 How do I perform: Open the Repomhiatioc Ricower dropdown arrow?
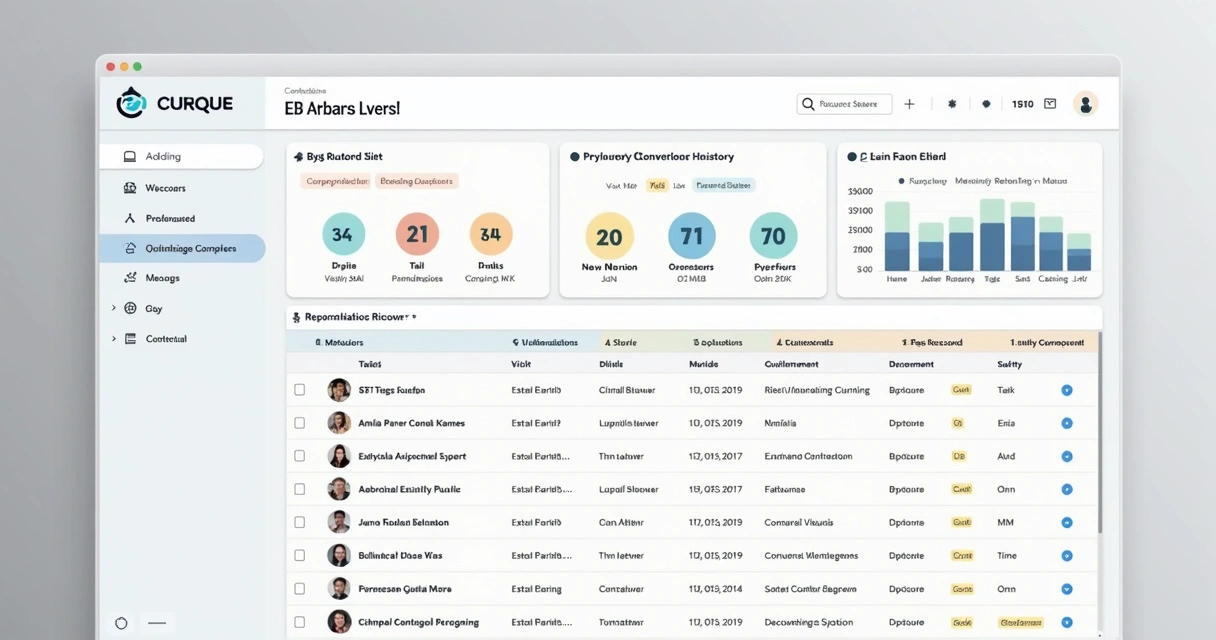pos(414,317)
